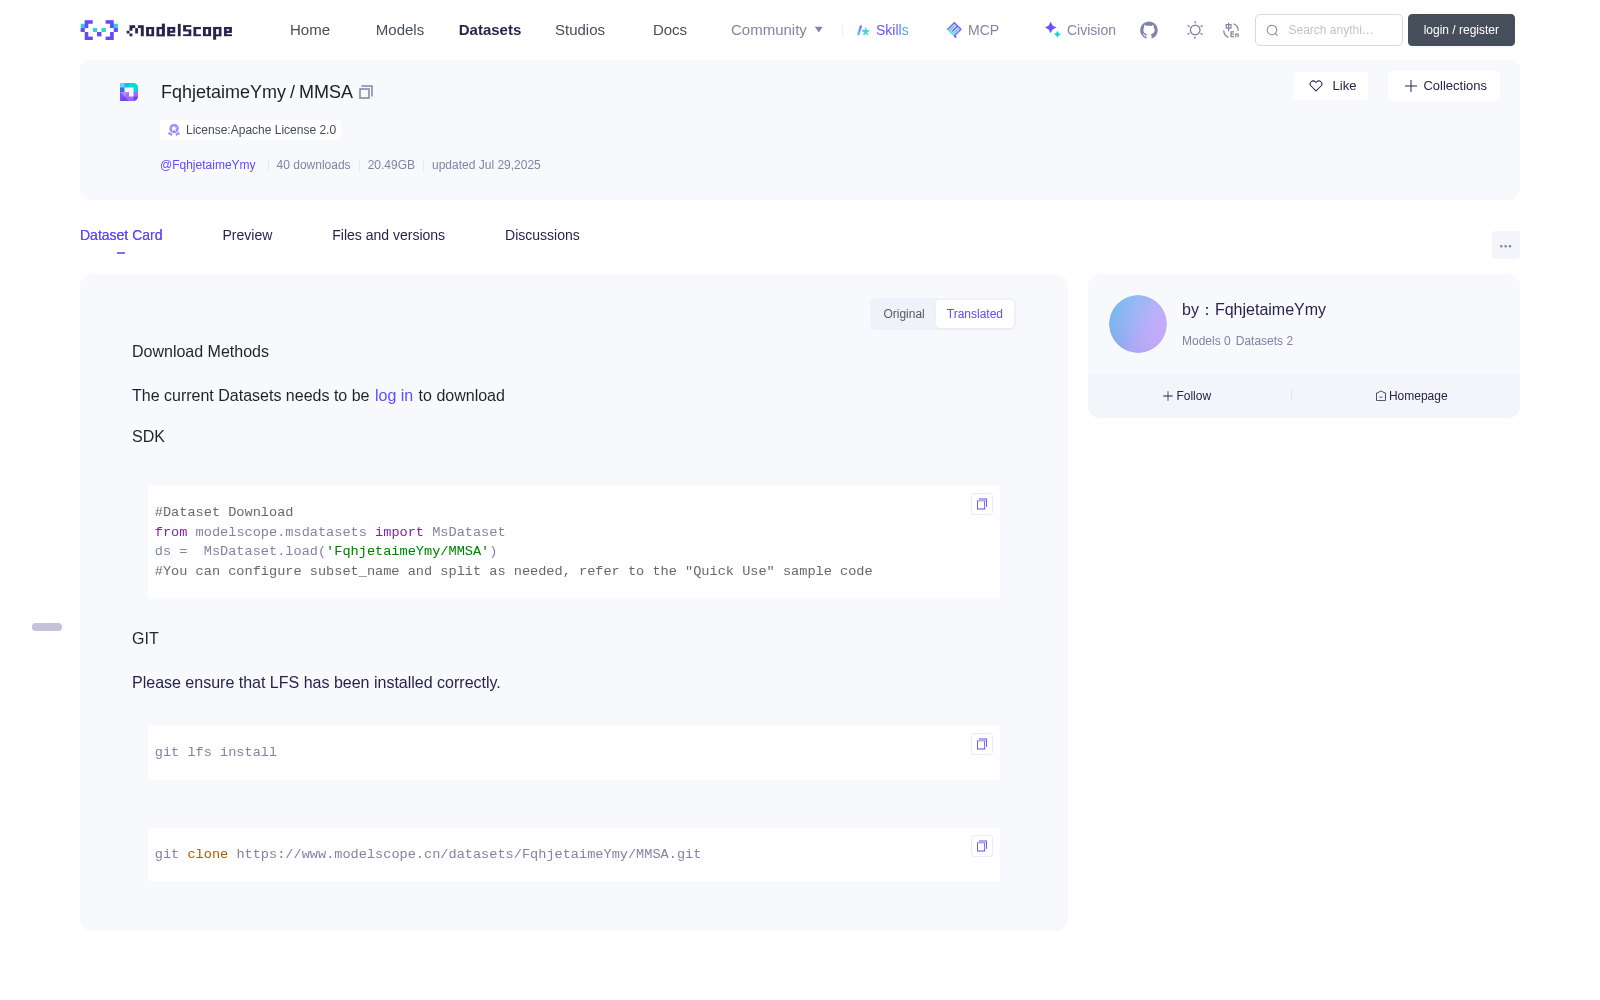This screenshot has height=1000, width=1600.
Task: Open the three-dots more options menu
Action: click(1505, 246)
